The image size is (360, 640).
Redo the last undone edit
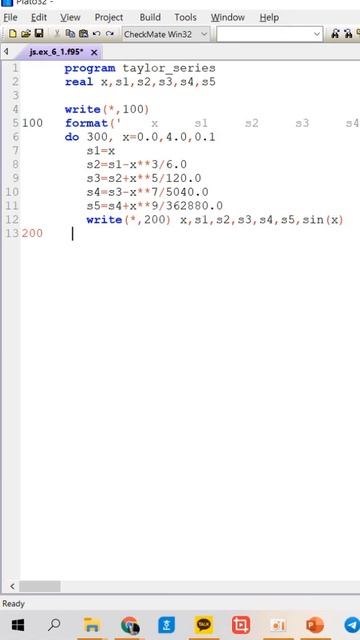click(x=109, y=34)
